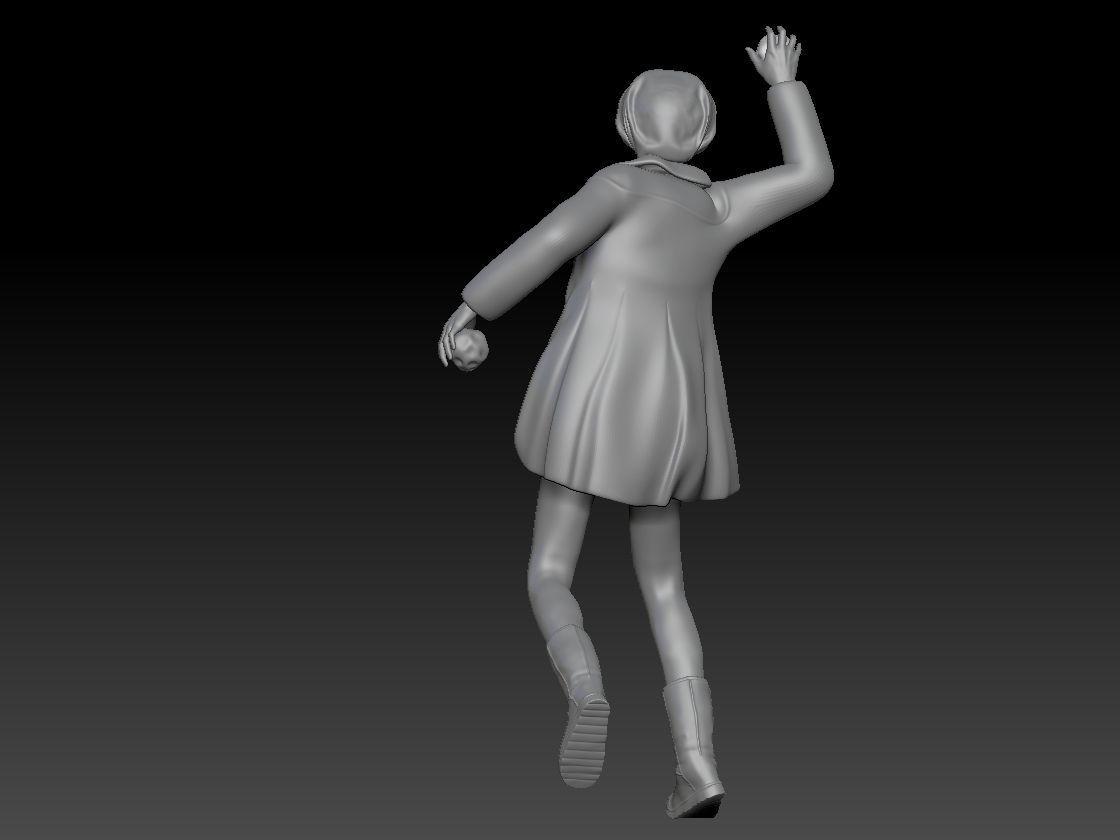Click the raised open hand of the figure
The image size is (1120, 840).
click(774, 55)
